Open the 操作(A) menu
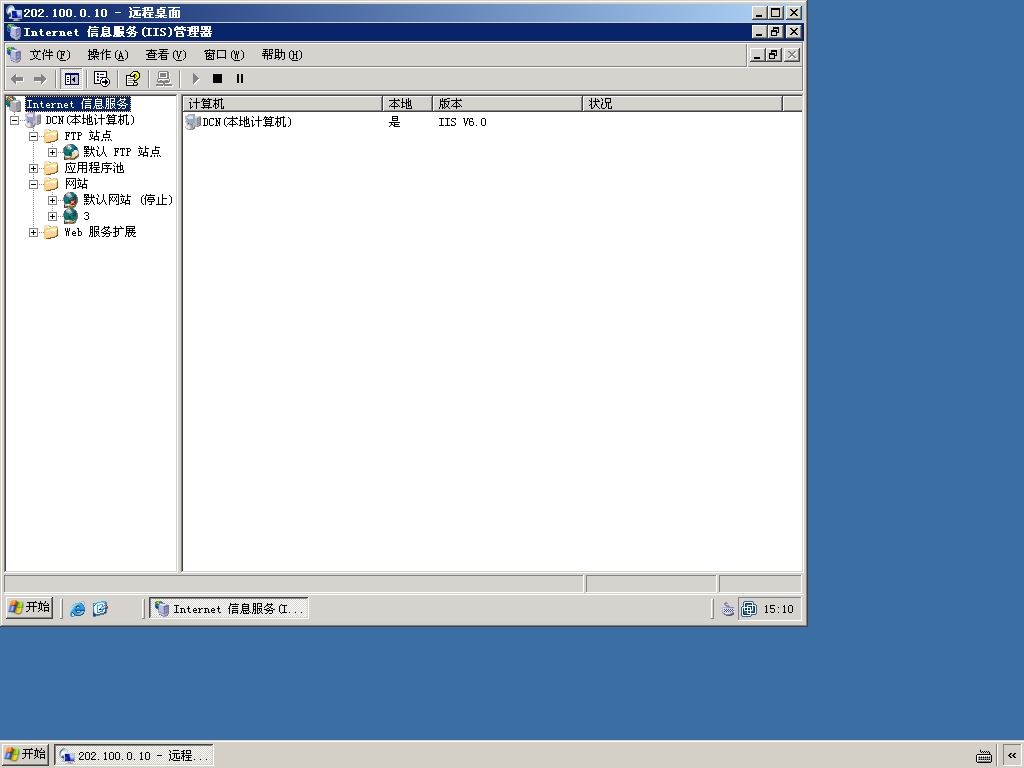Viewport: 1024px width, 768px height. point(108,55)
